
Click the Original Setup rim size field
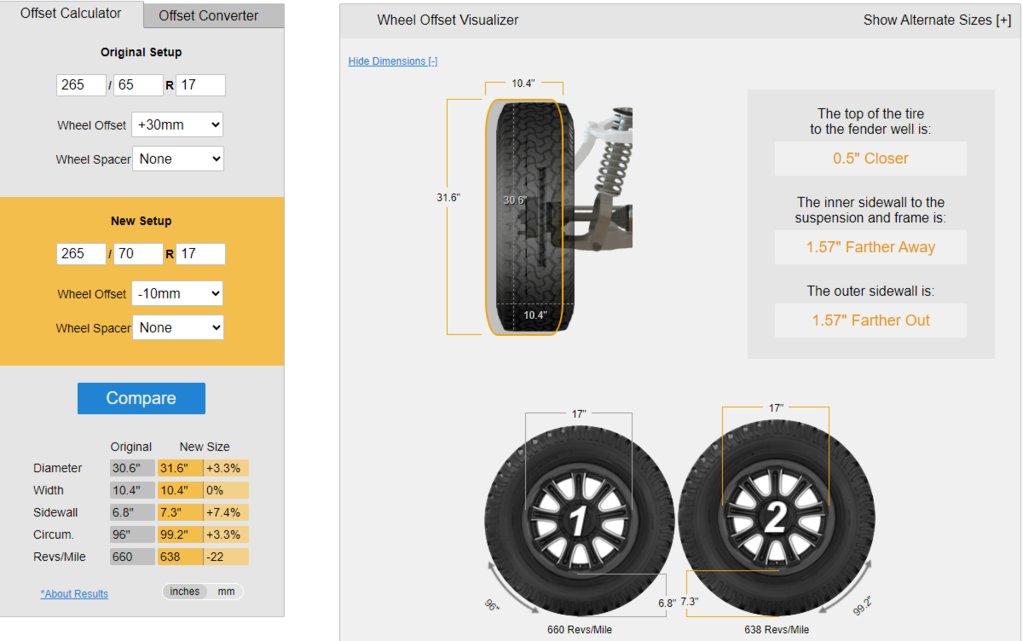[x=201, y=85]
